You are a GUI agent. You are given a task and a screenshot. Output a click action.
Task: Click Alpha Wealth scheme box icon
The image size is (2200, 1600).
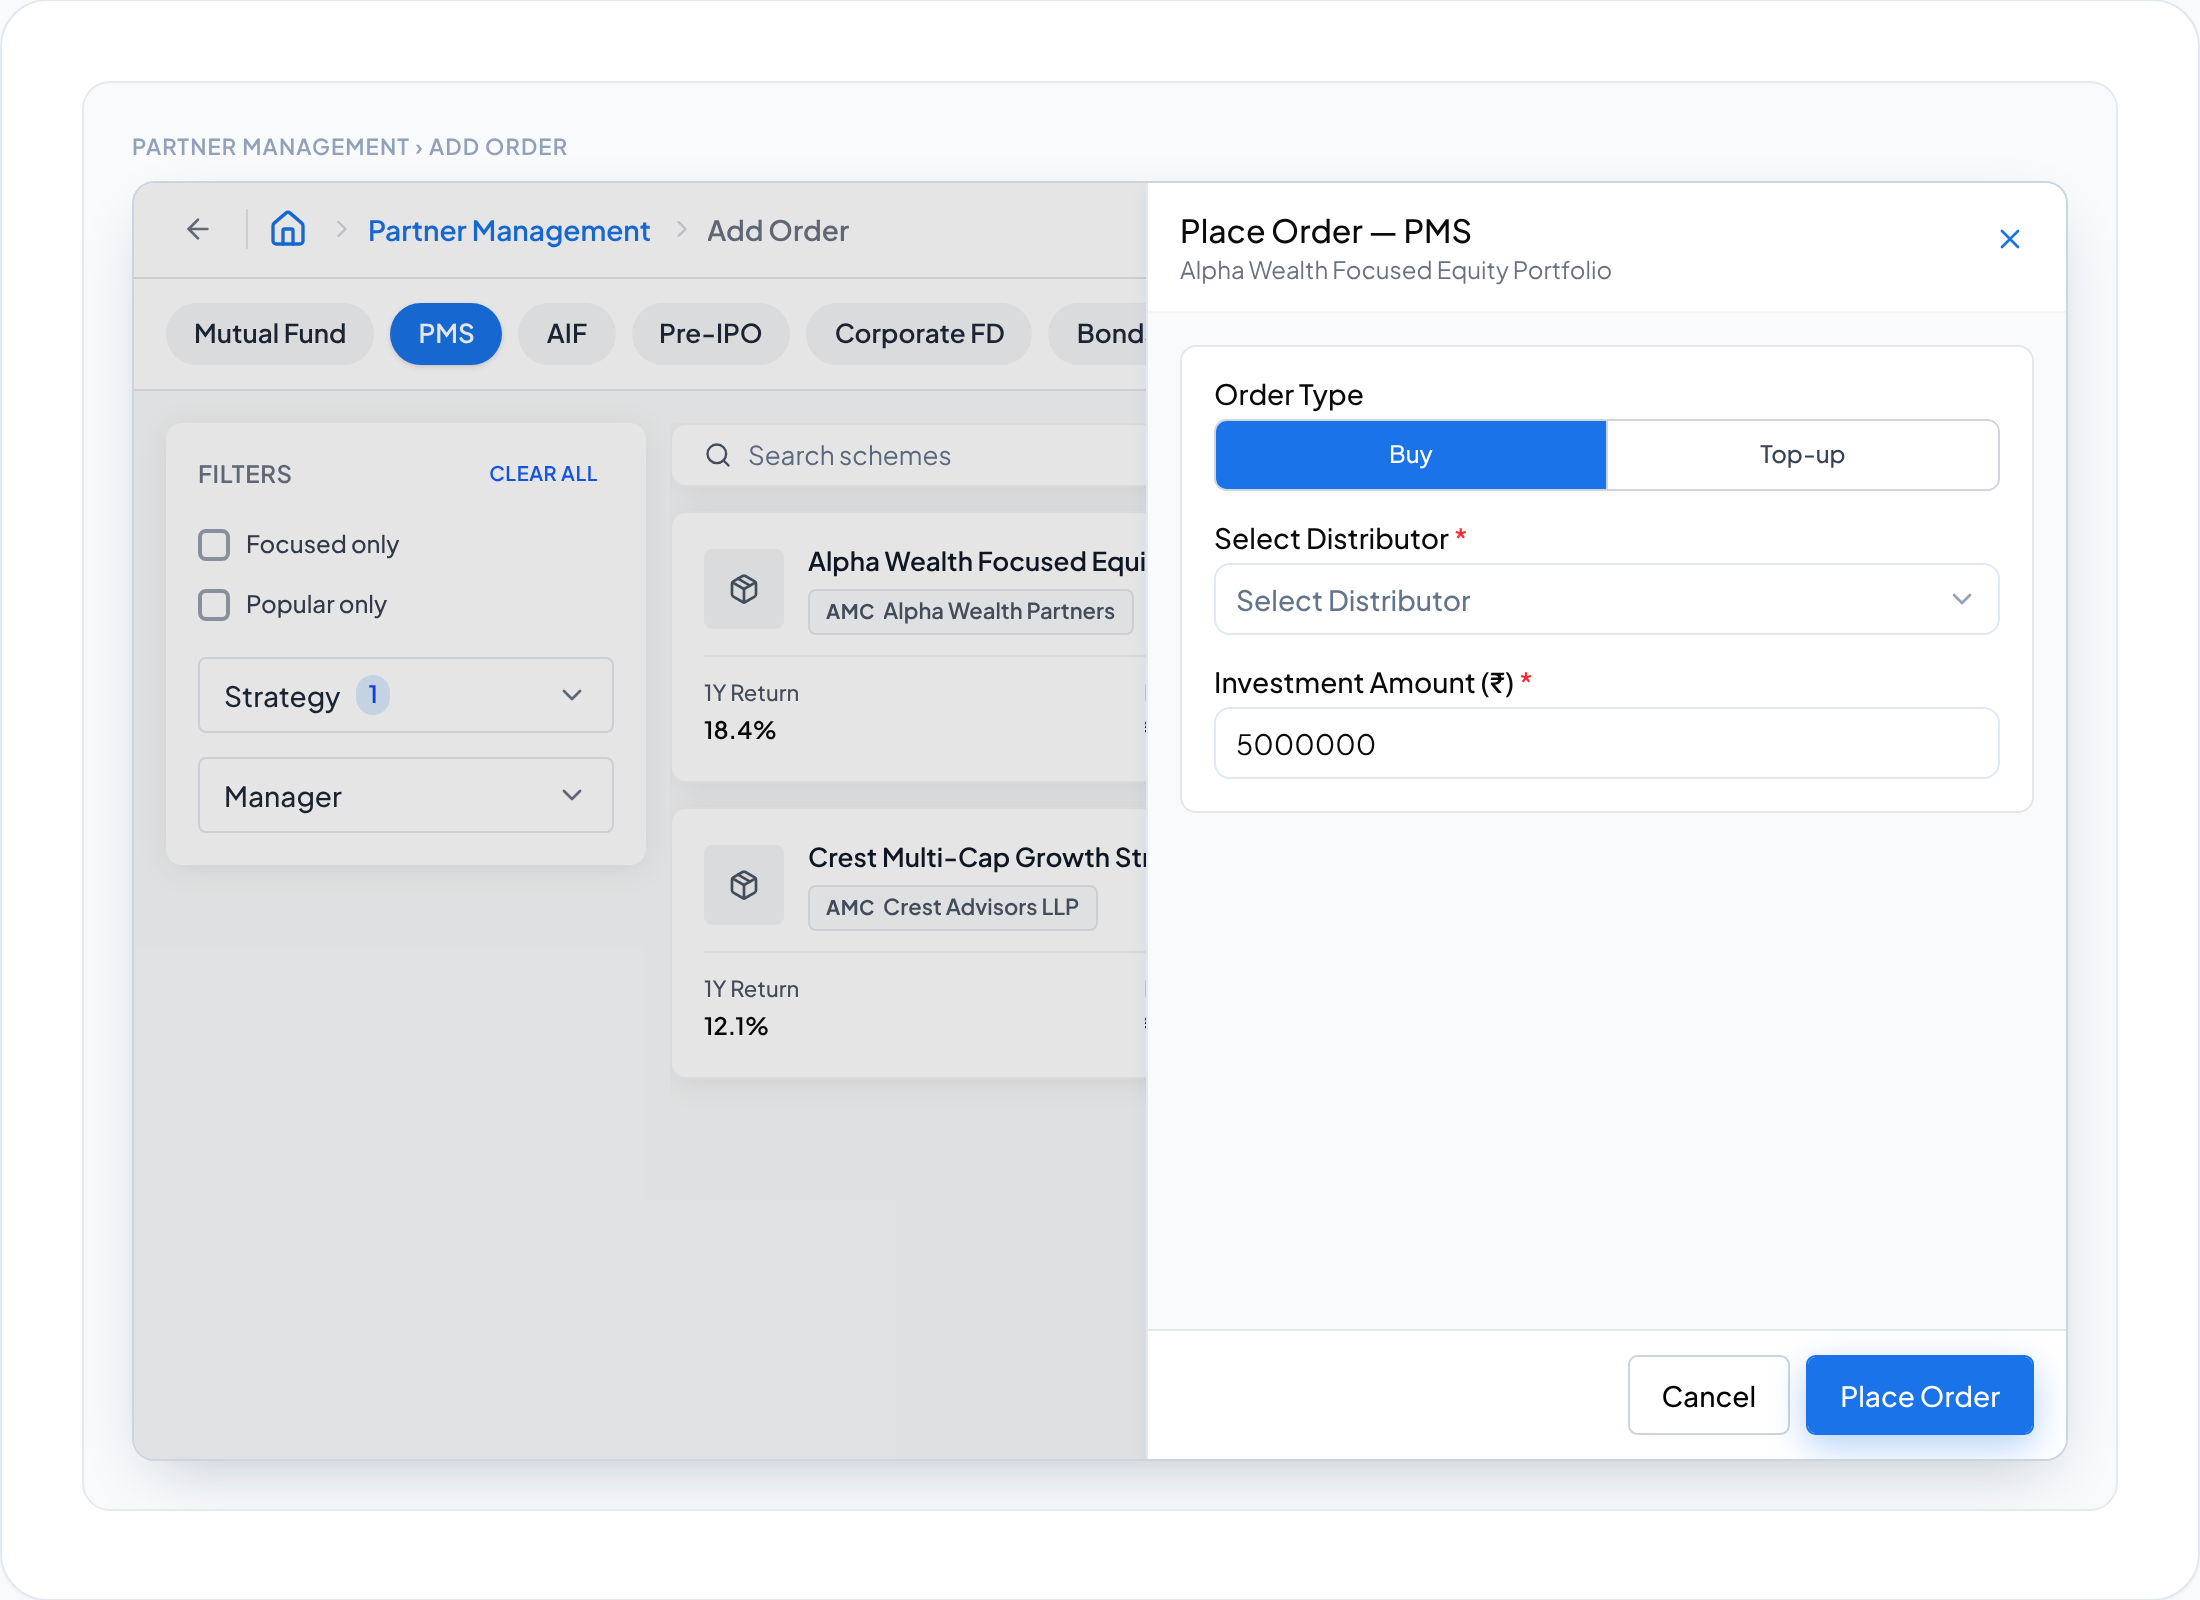[x=744, y=589]
